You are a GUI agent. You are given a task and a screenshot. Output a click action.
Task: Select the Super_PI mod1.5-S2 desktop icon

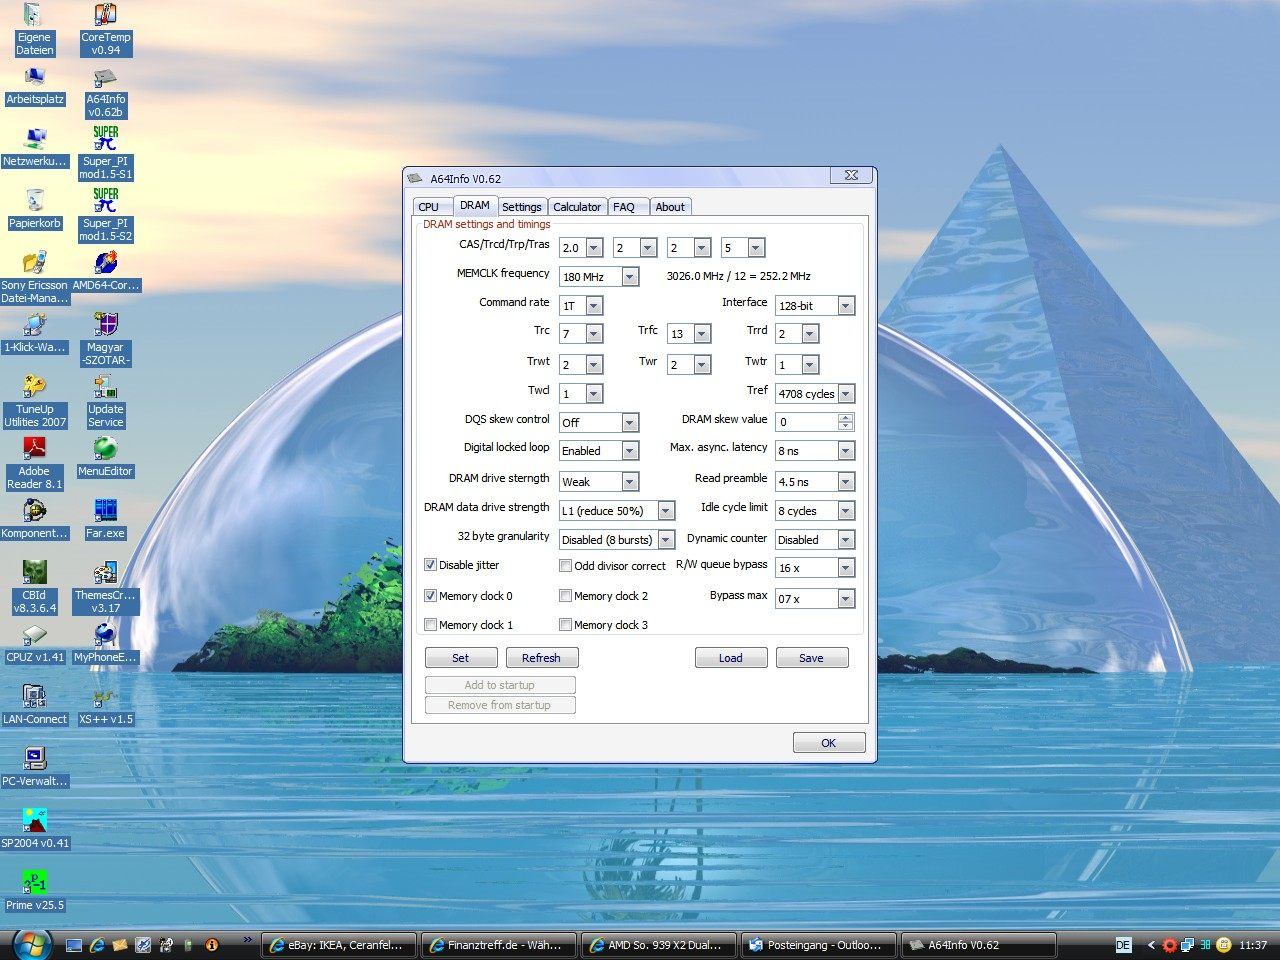(x=106, y=215)
